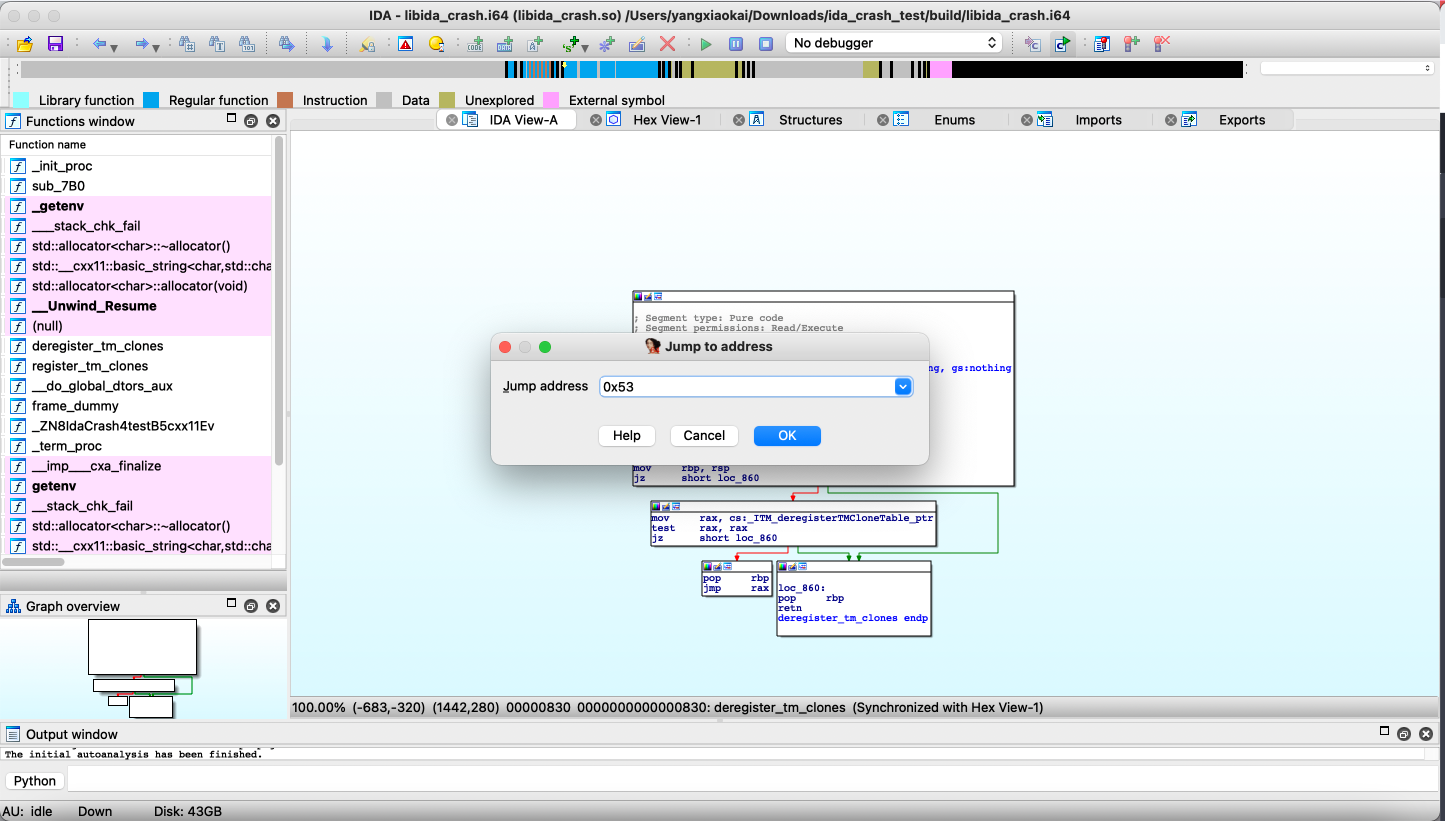Click the red X delete toolbar icon
This screenshot has width=1445, height=821.
coord(667,44)
